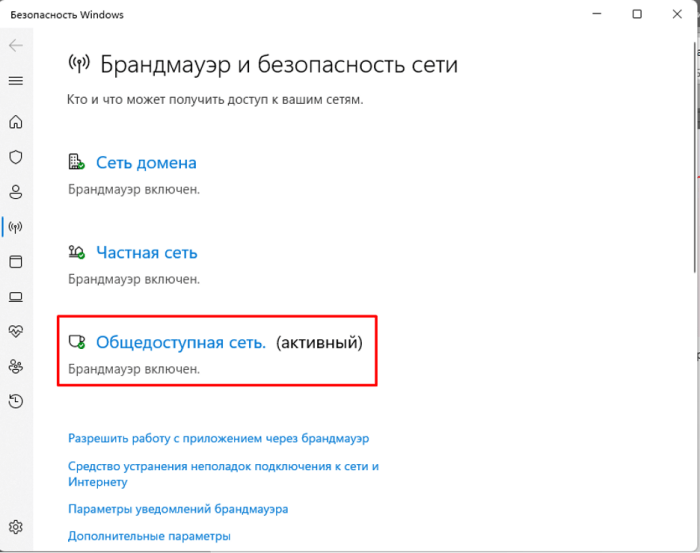Open Account protection person icon

coord(16,192)
